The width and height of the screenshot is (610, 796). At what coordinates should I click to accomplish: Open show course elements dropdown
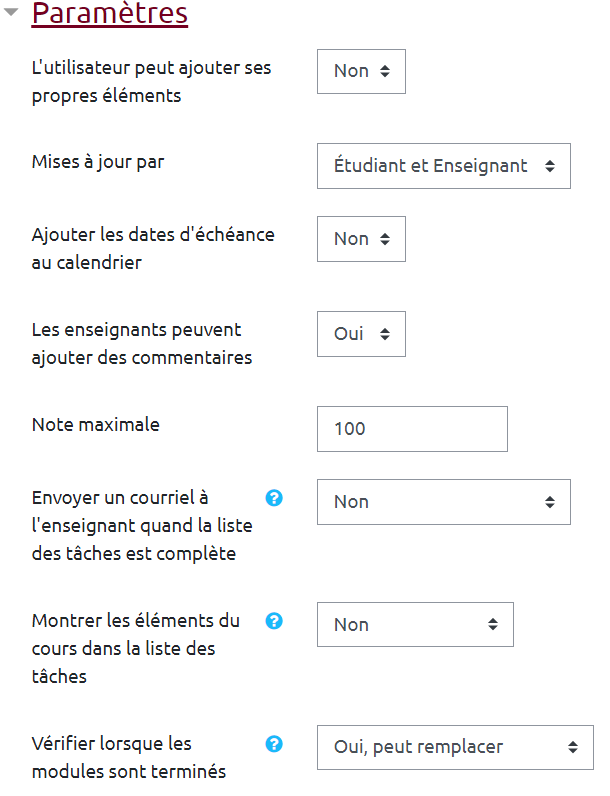[415, 624]
